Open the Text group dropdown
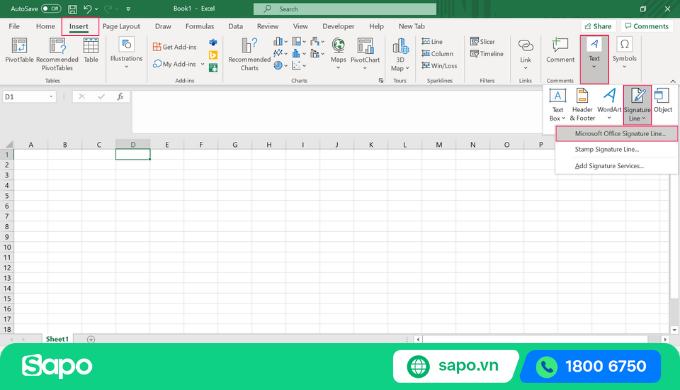The image size is (680, 390). 594,59
